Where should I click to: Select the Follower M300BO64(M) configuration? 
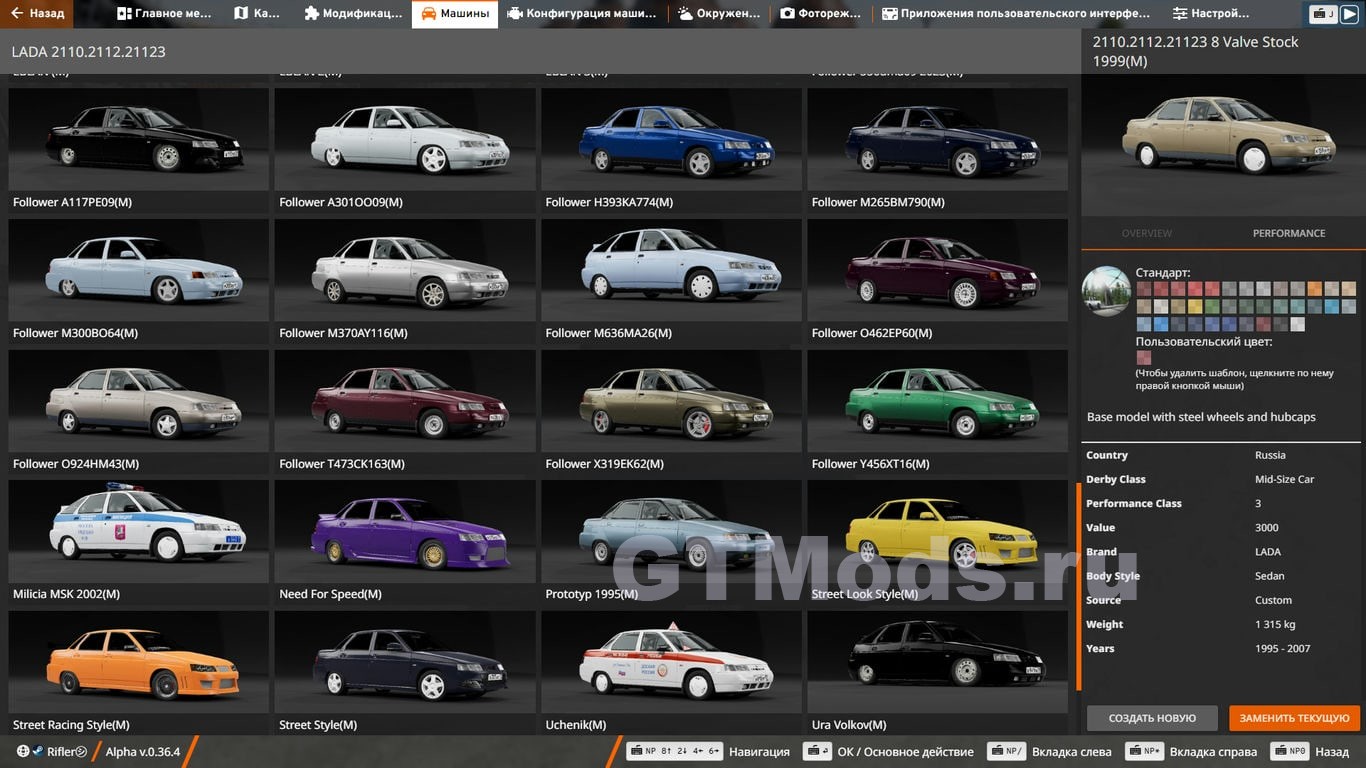click(x=138, y=281)
